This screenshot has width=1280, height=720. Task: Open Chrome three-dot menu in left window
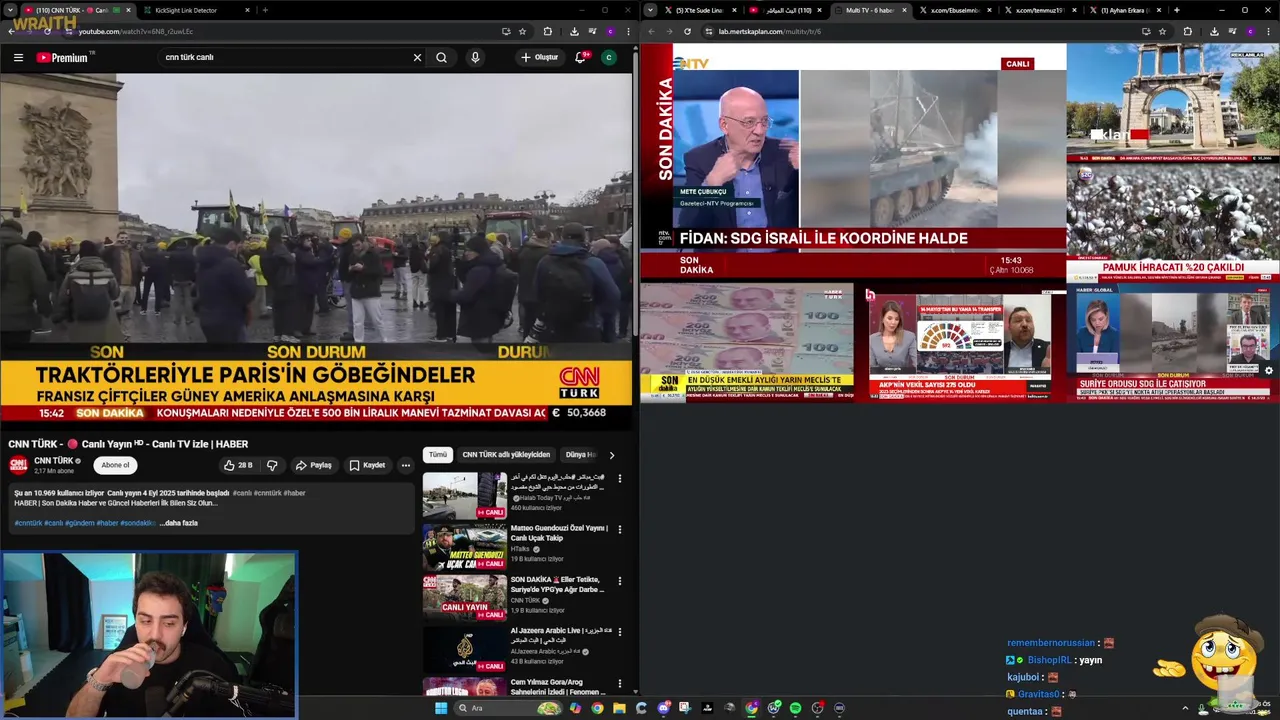pos(628,31)
